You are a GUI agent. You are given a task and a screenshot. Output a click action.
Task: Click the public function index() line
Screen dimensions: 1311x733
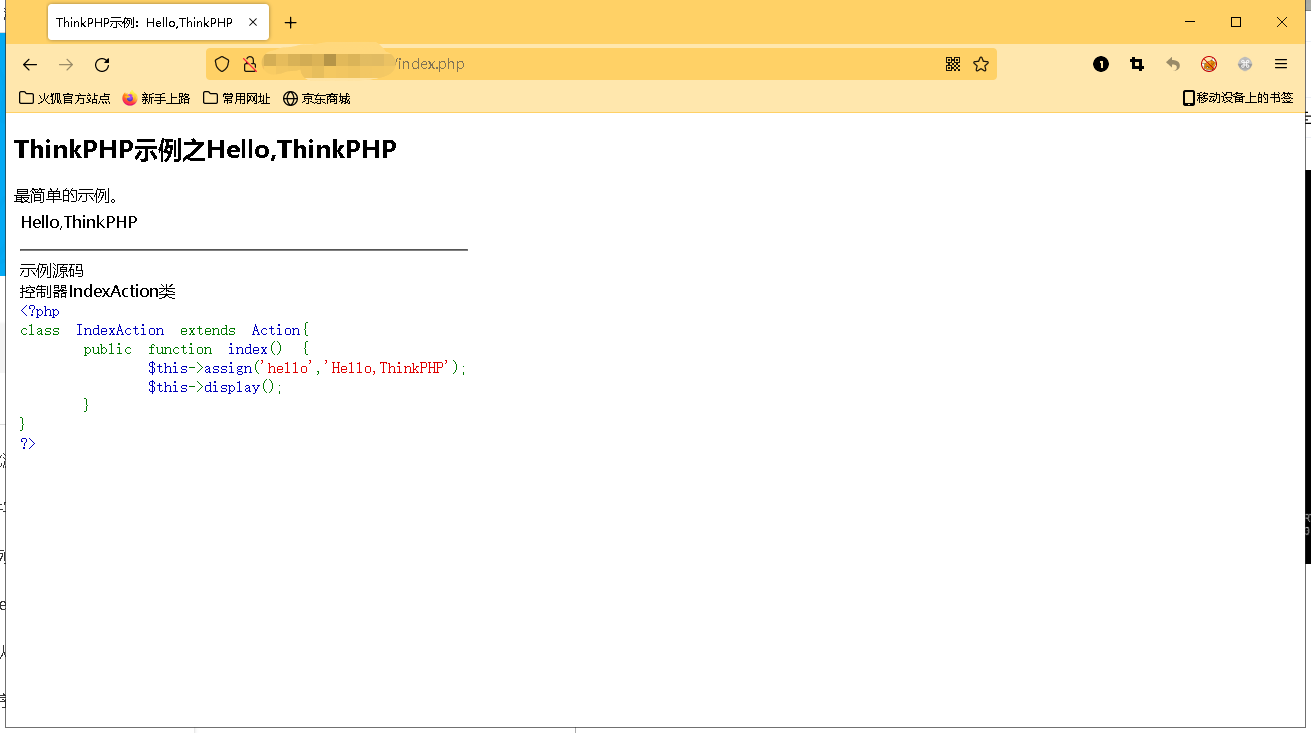tap(196, 349)
